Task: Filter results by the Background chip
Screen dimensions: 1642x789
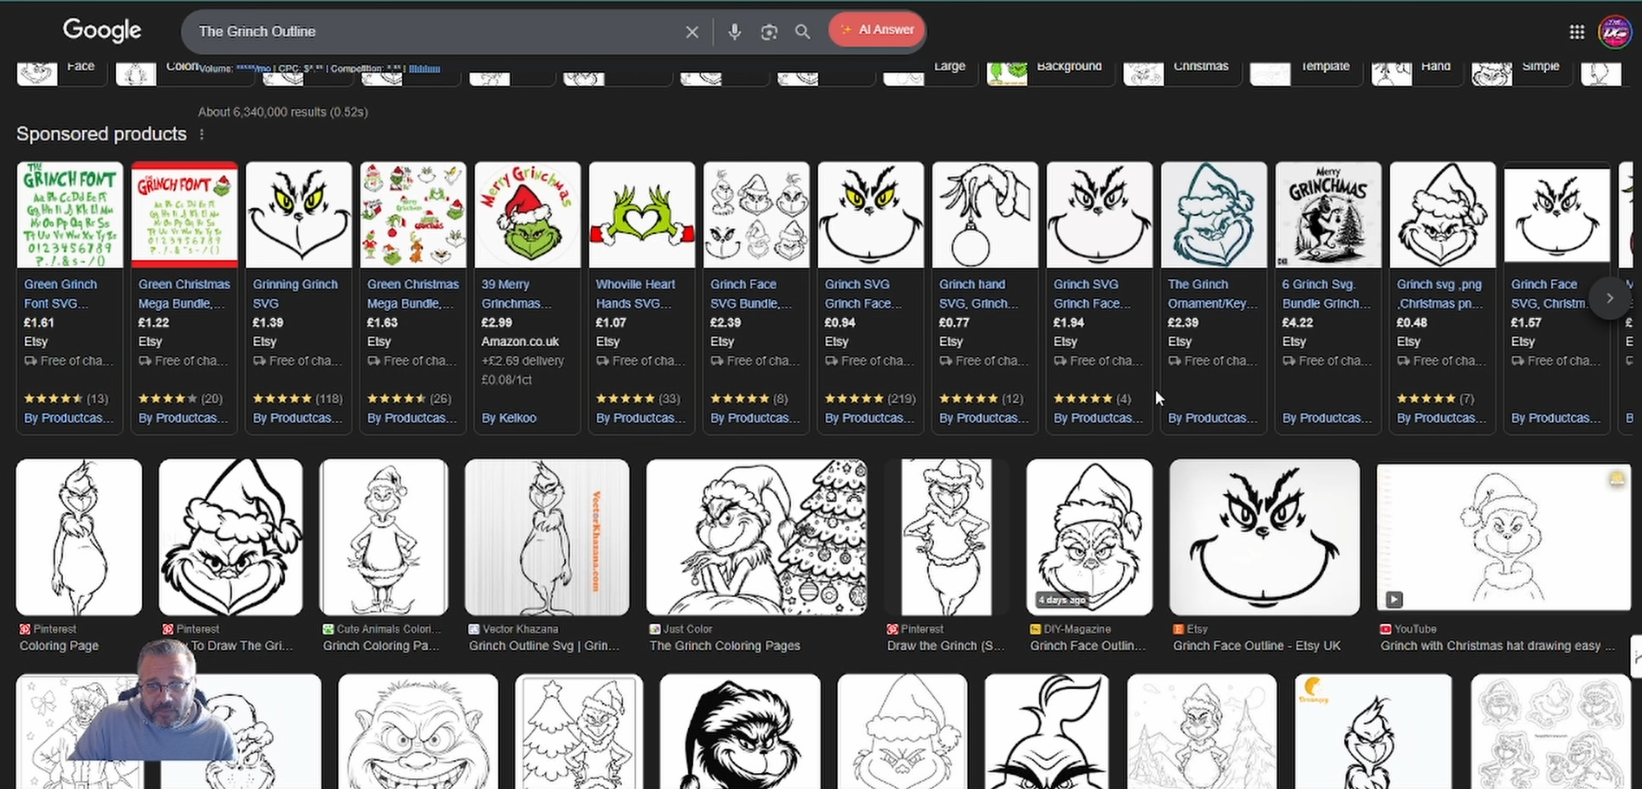Action: (x=1048, y=69)
